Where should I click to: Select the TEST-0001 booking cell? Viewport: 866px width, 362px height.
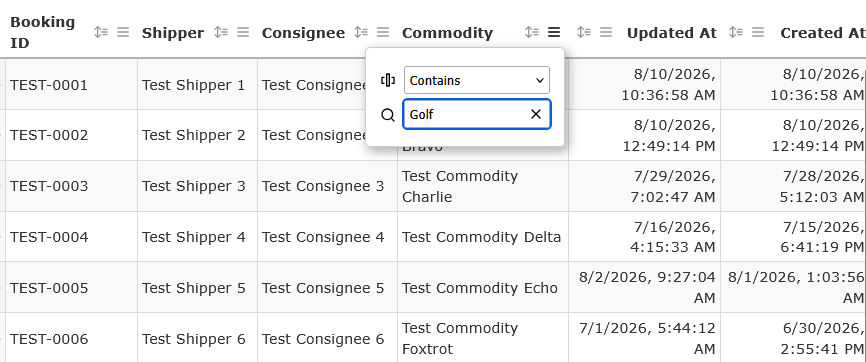(71, 85)
